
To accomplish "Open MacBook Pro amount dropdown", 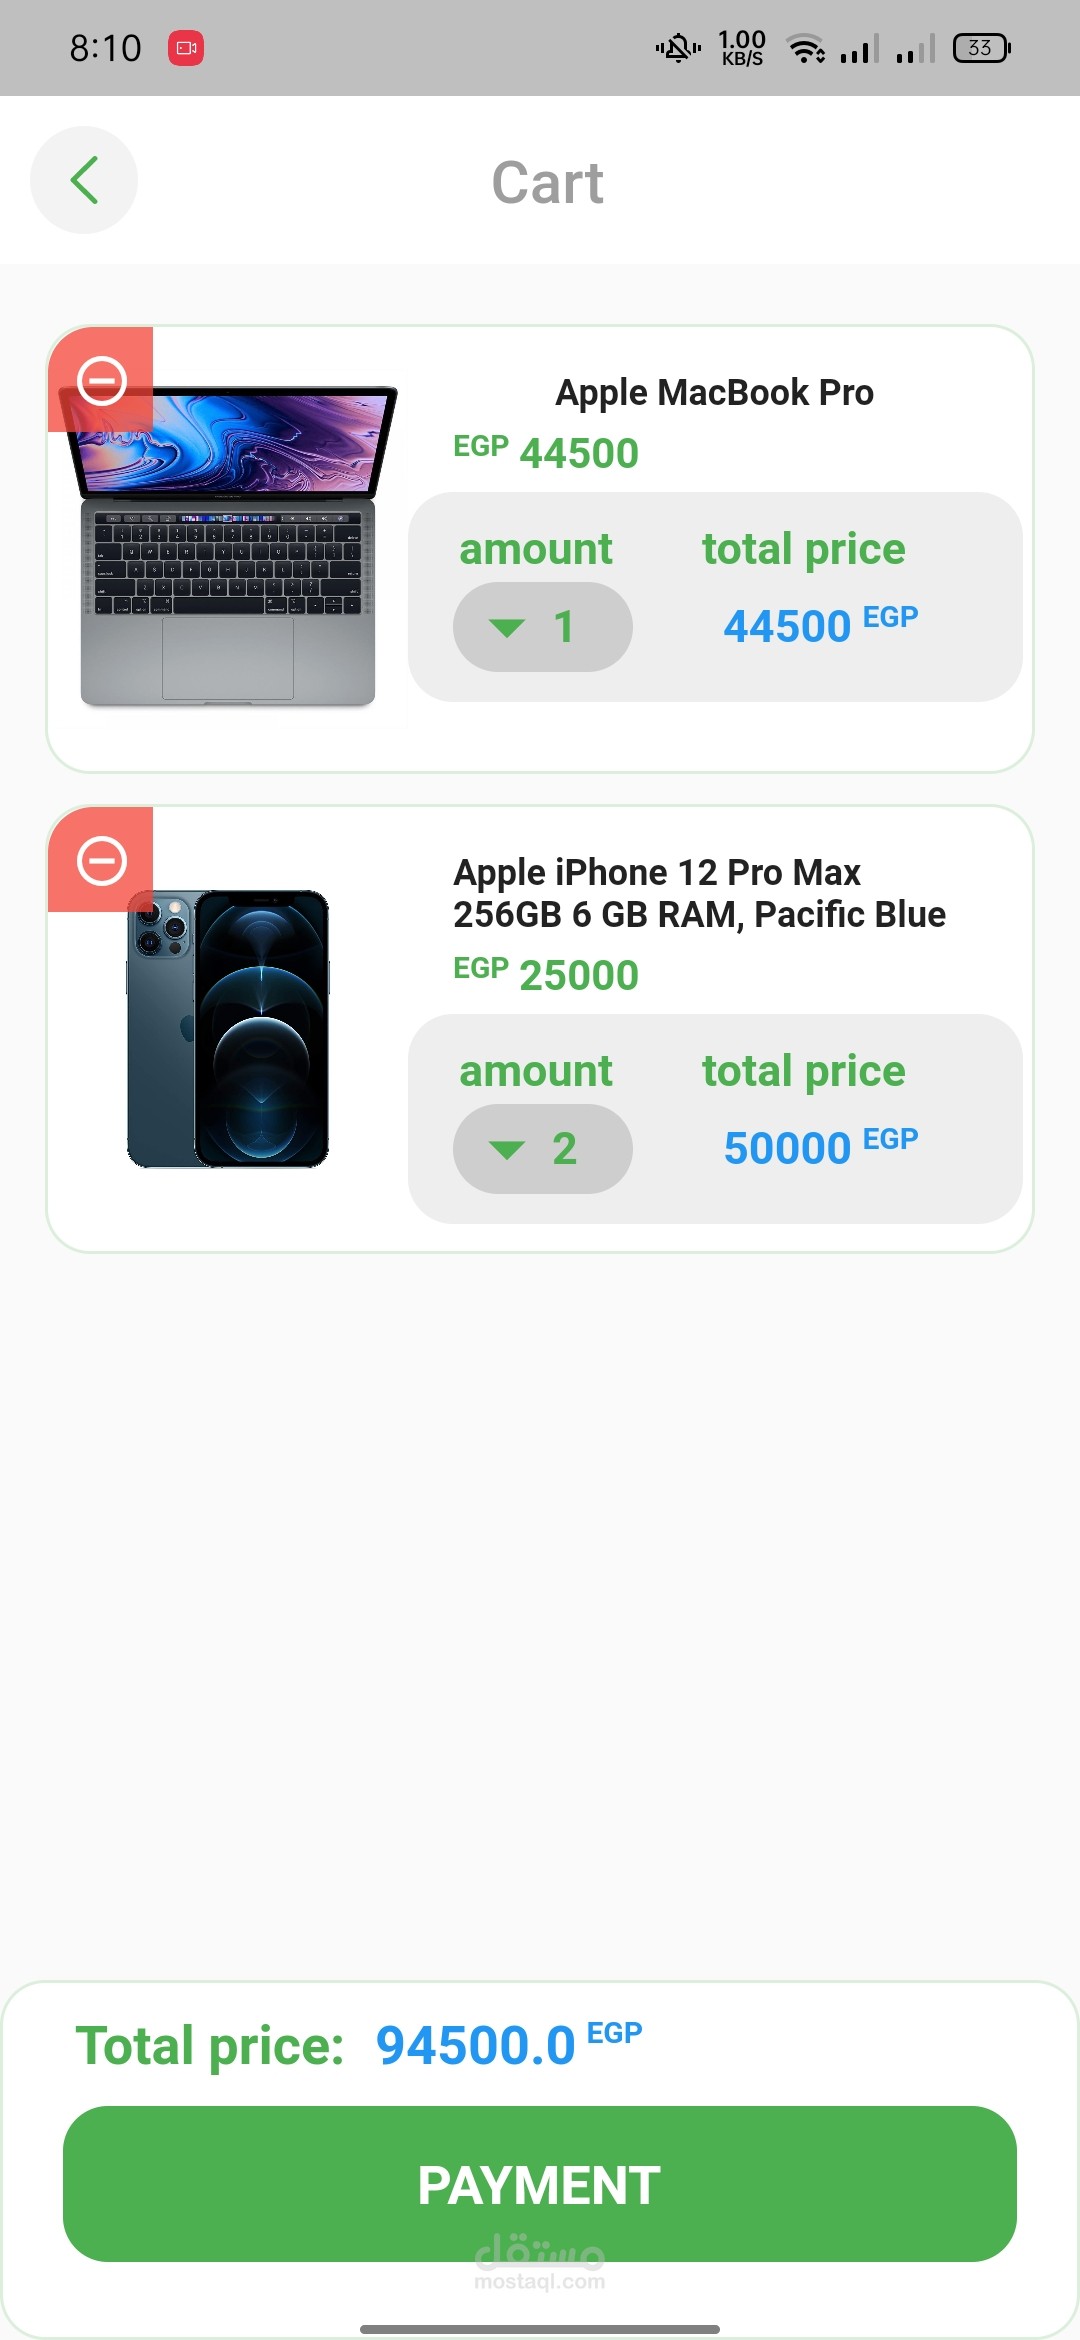I will (x=542, y=627).
